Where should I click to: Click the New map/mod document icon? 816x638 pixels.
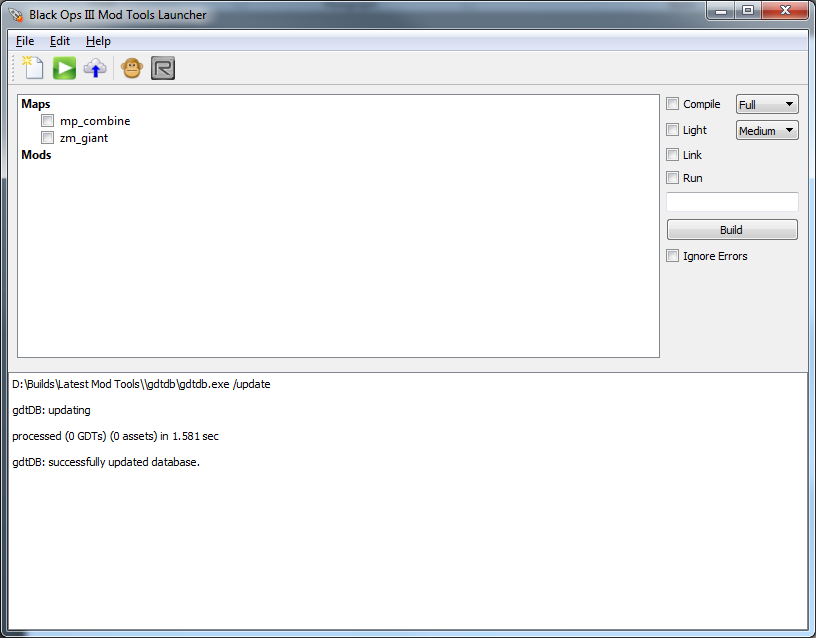pos(33,68)
